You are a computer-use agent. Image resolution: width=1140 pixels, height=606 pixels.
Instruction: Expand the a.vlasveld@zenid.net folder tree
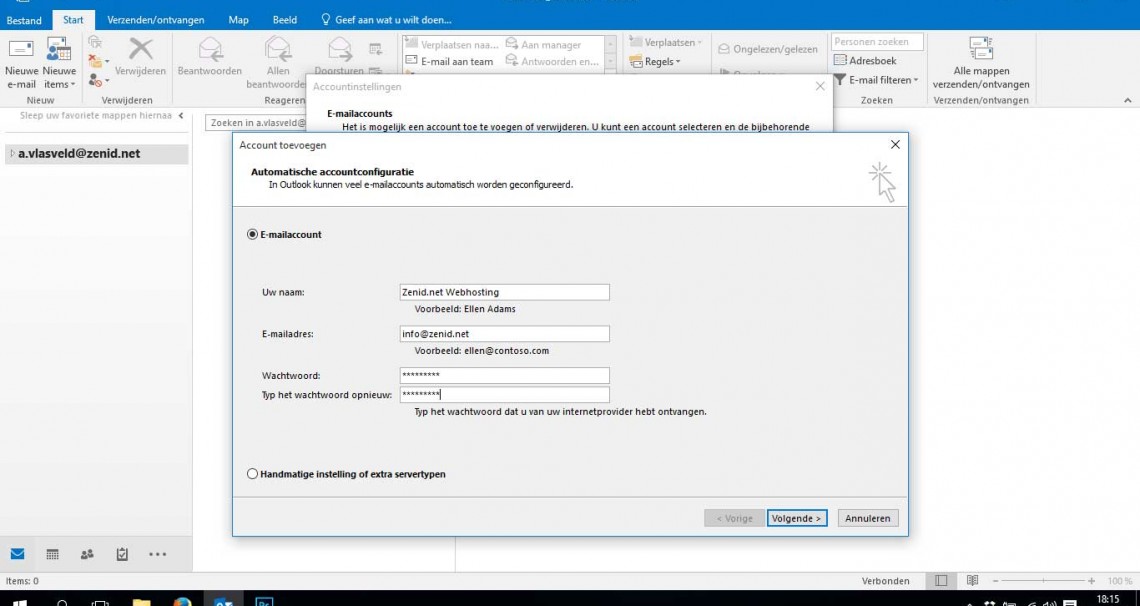coord(12,153)
